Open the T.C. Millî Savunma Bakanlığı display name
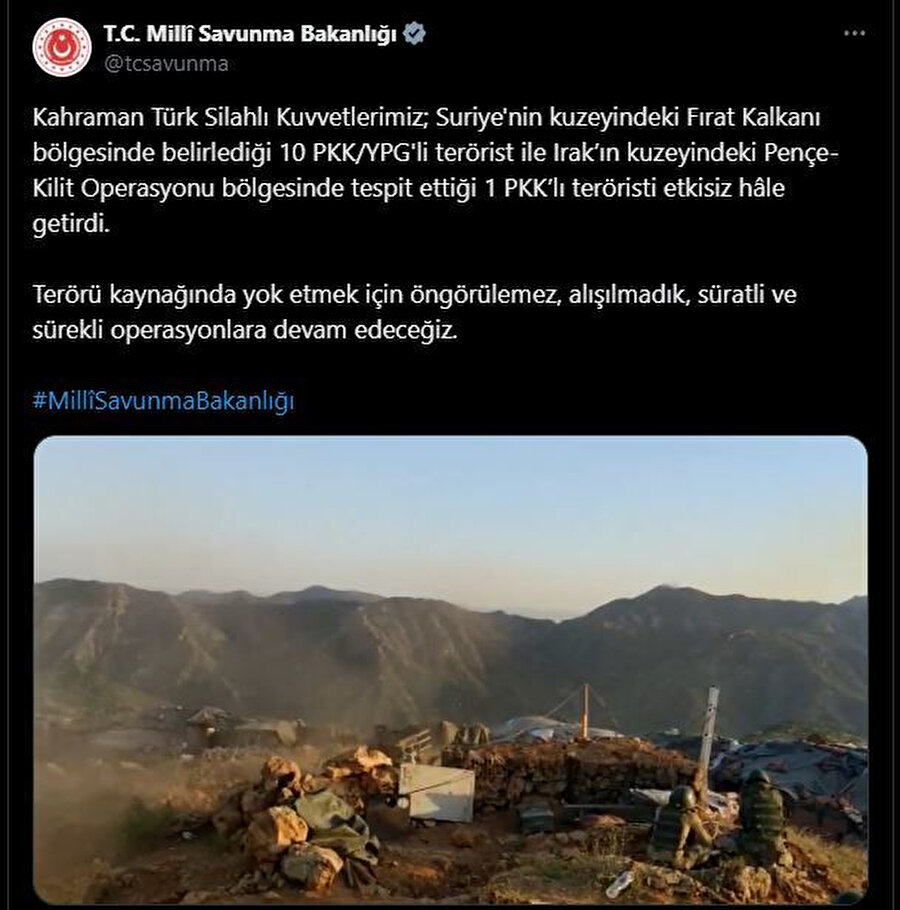Screen dimensions: 900x910 (x=250, y=34)
